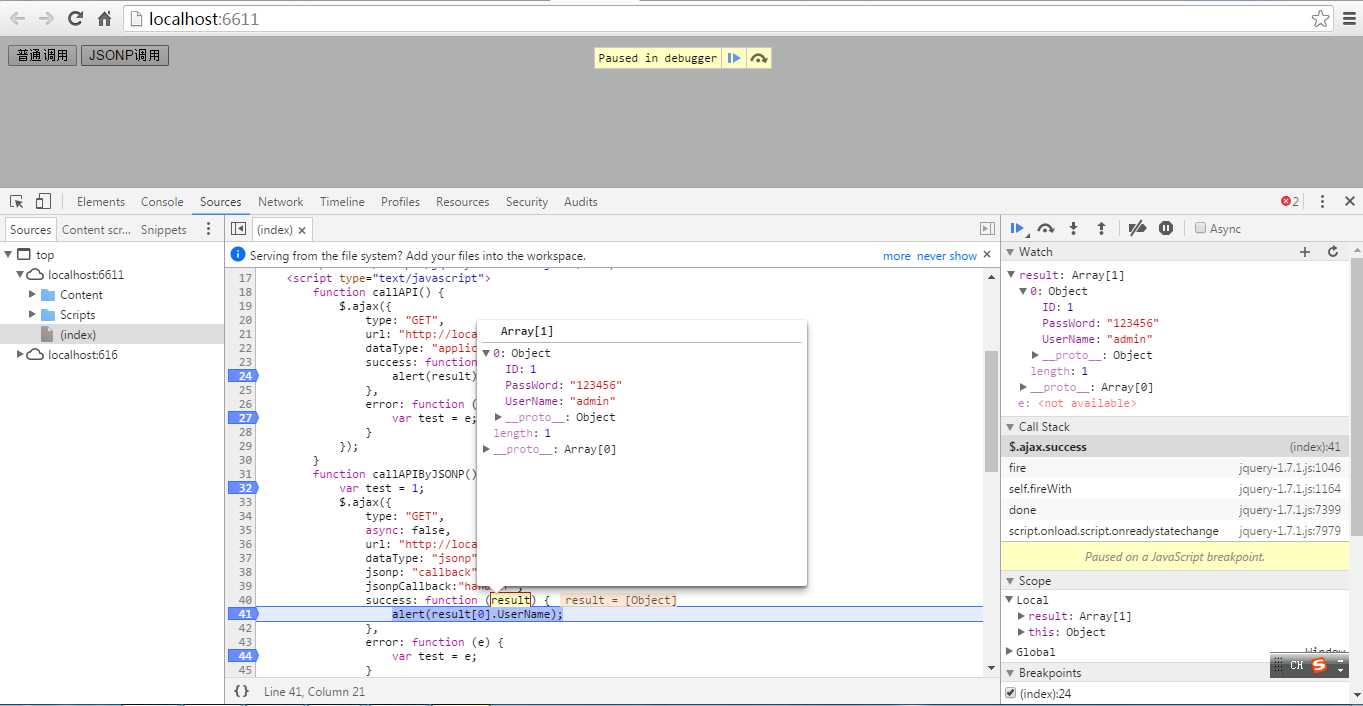Screen dimensions: 1363x706
Task: Open DevTools three-dot customize menu
Action: pyautogui.click(x=1322, y=201)
